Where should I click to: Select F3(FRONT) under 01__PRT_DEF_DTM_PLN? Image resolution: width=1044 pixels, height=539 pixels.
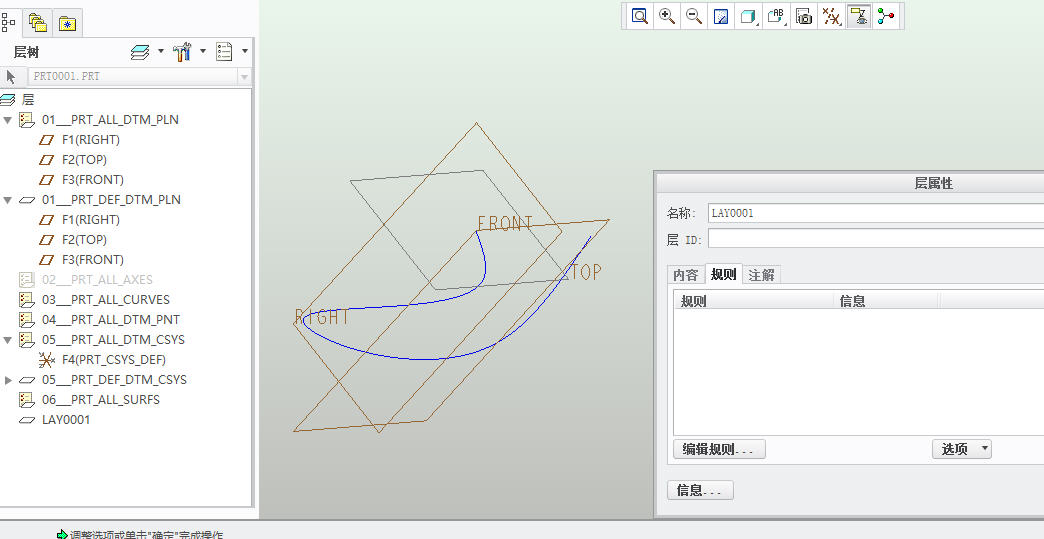tap(93, 260)
